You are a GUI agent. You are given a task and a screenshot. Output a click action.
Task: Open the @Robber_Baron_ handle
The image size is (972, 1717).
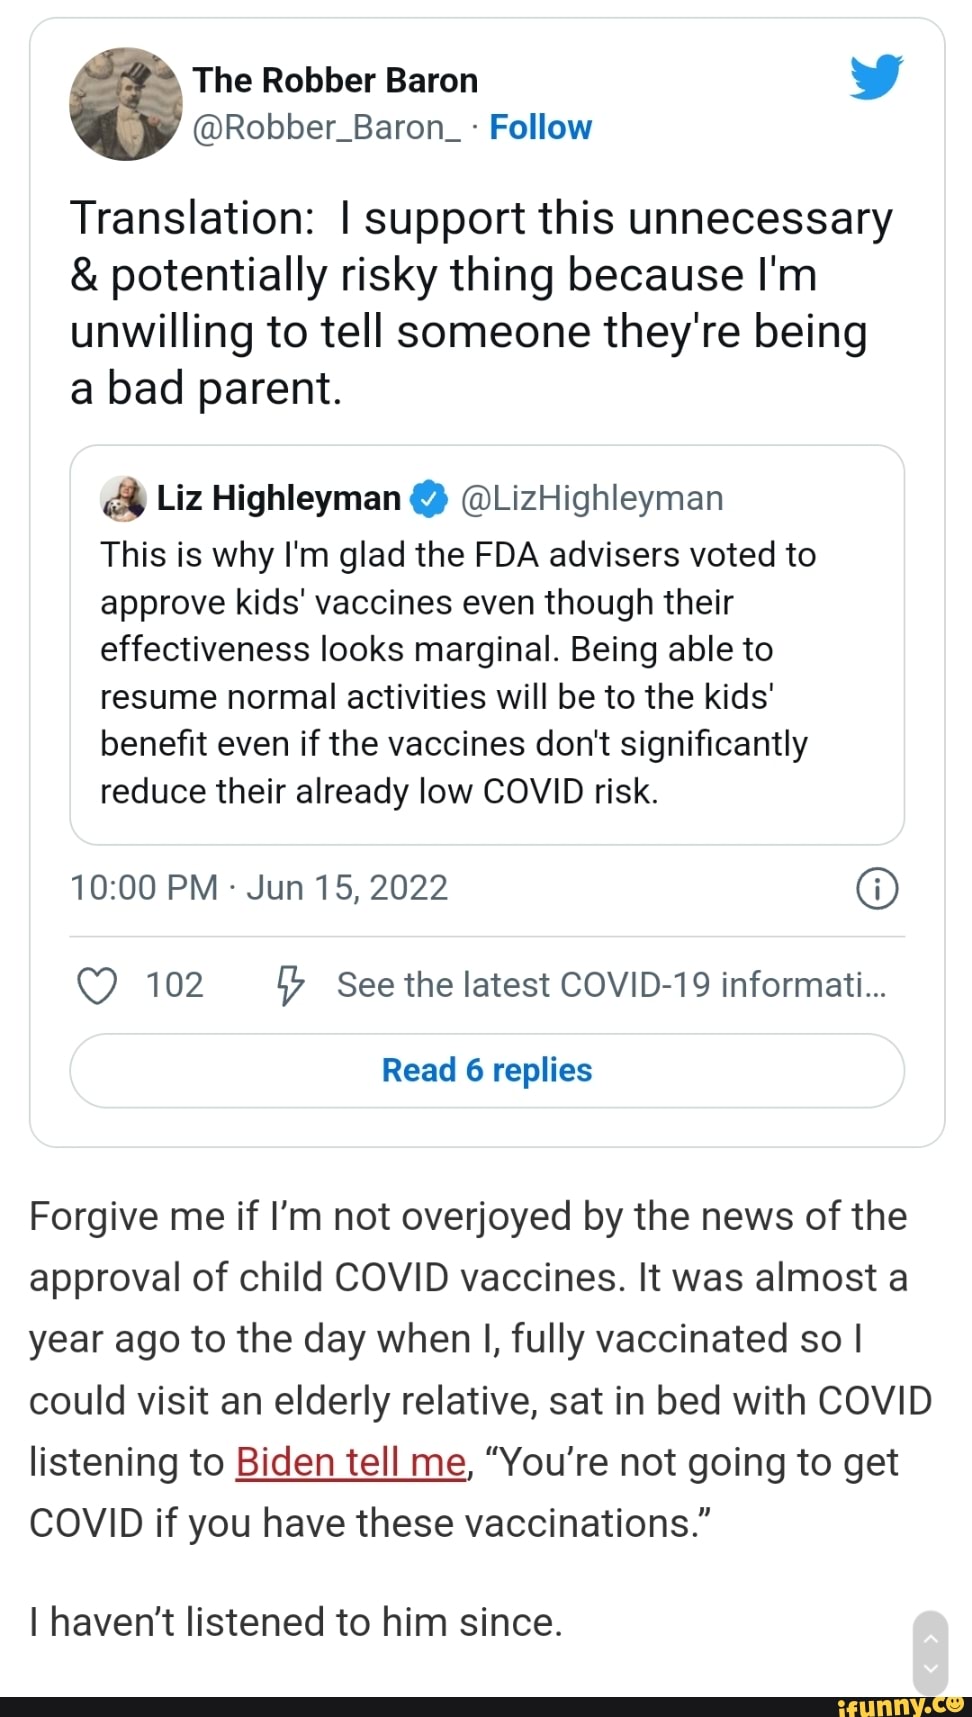pyautogui.click(x=326, y=128)
